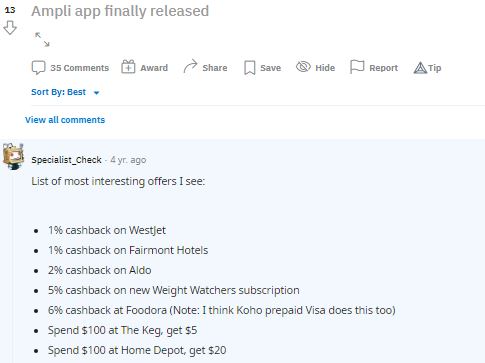485x363 pixels.
Task: Open Specialist_Check user profile
Action: point(66,160)
